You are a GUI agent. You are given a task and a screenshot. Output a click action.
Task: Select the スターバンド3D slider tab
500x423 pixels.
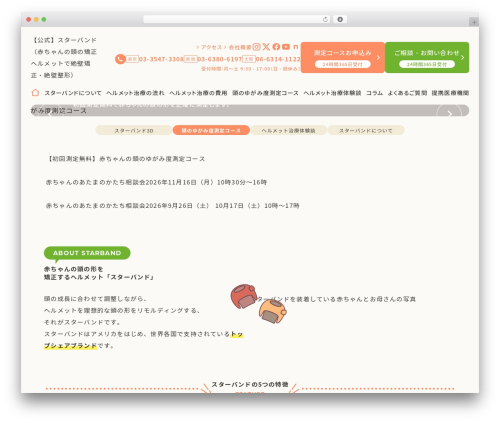(134, 130)
